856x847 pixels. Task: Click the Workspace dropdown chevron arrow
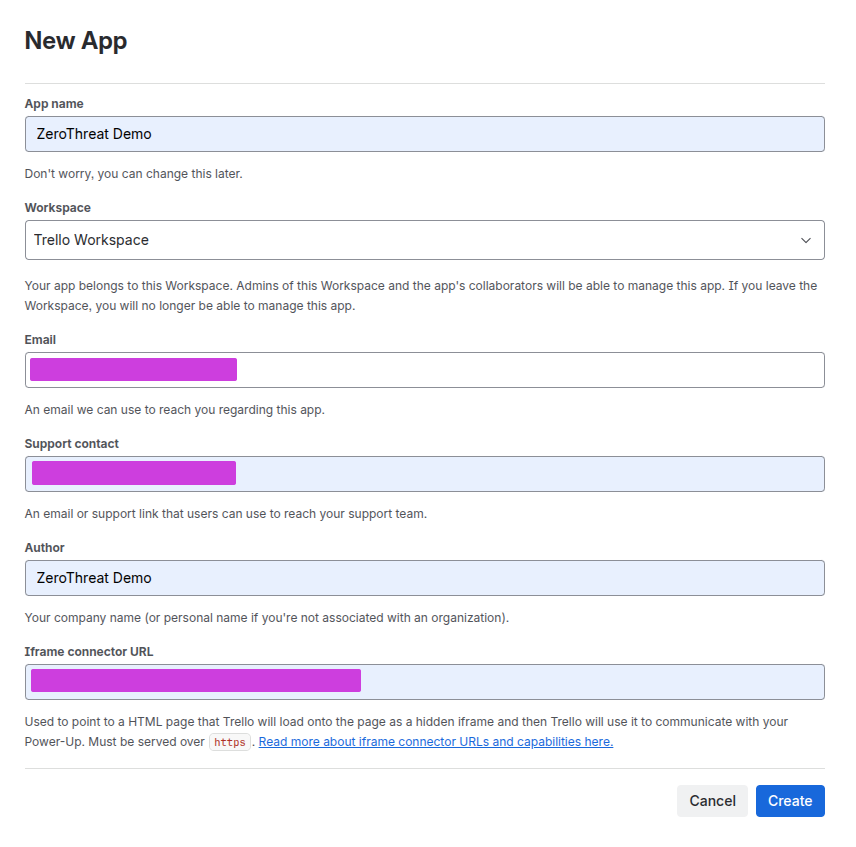tap(805, 240)
